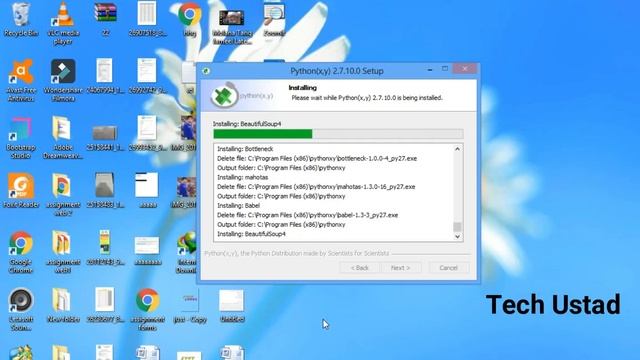640x360 pixels.
Task: Select the mahotas-1.3.0-16_py27.exe delete line
Action: [x=316, y=187]
